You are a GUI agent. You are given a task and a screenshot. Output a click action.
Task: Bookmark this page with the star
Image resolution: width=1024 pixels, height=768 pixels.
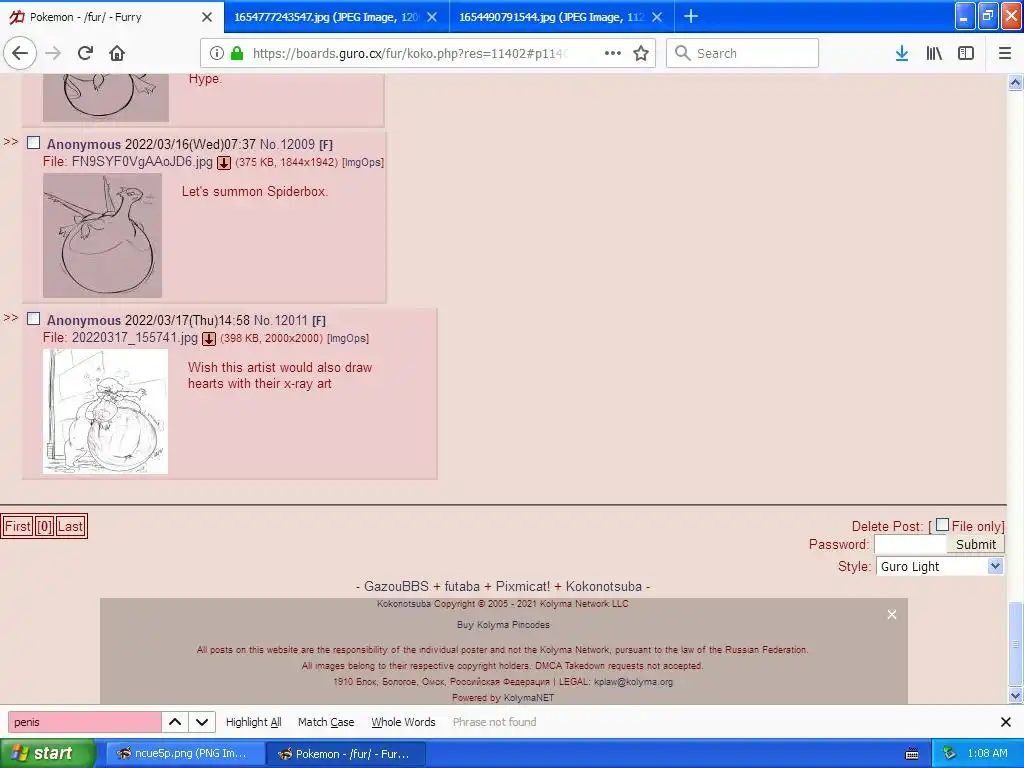click(641, 53)
